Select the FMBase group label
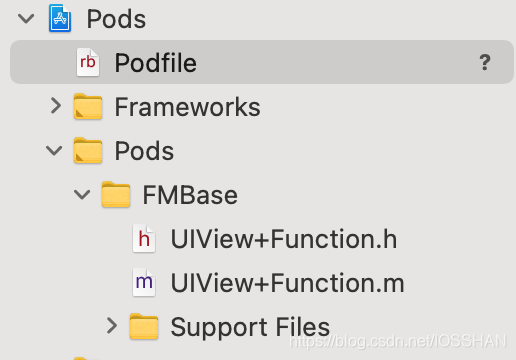516x360 pixels. [x=190, y=195]
